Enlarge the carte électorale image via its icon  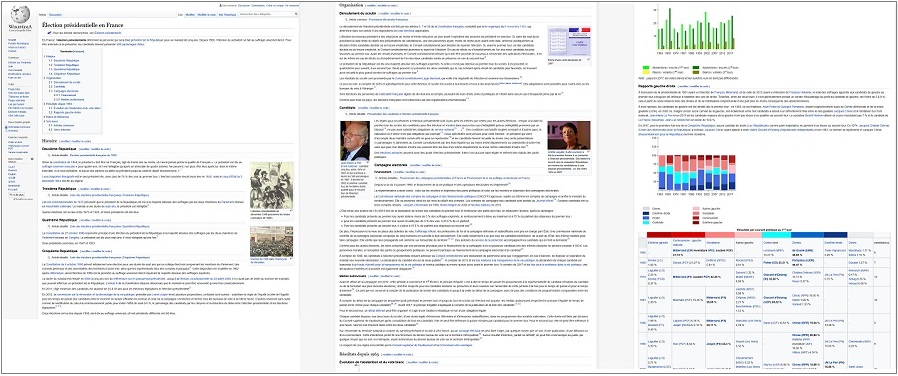coord(588,60)
